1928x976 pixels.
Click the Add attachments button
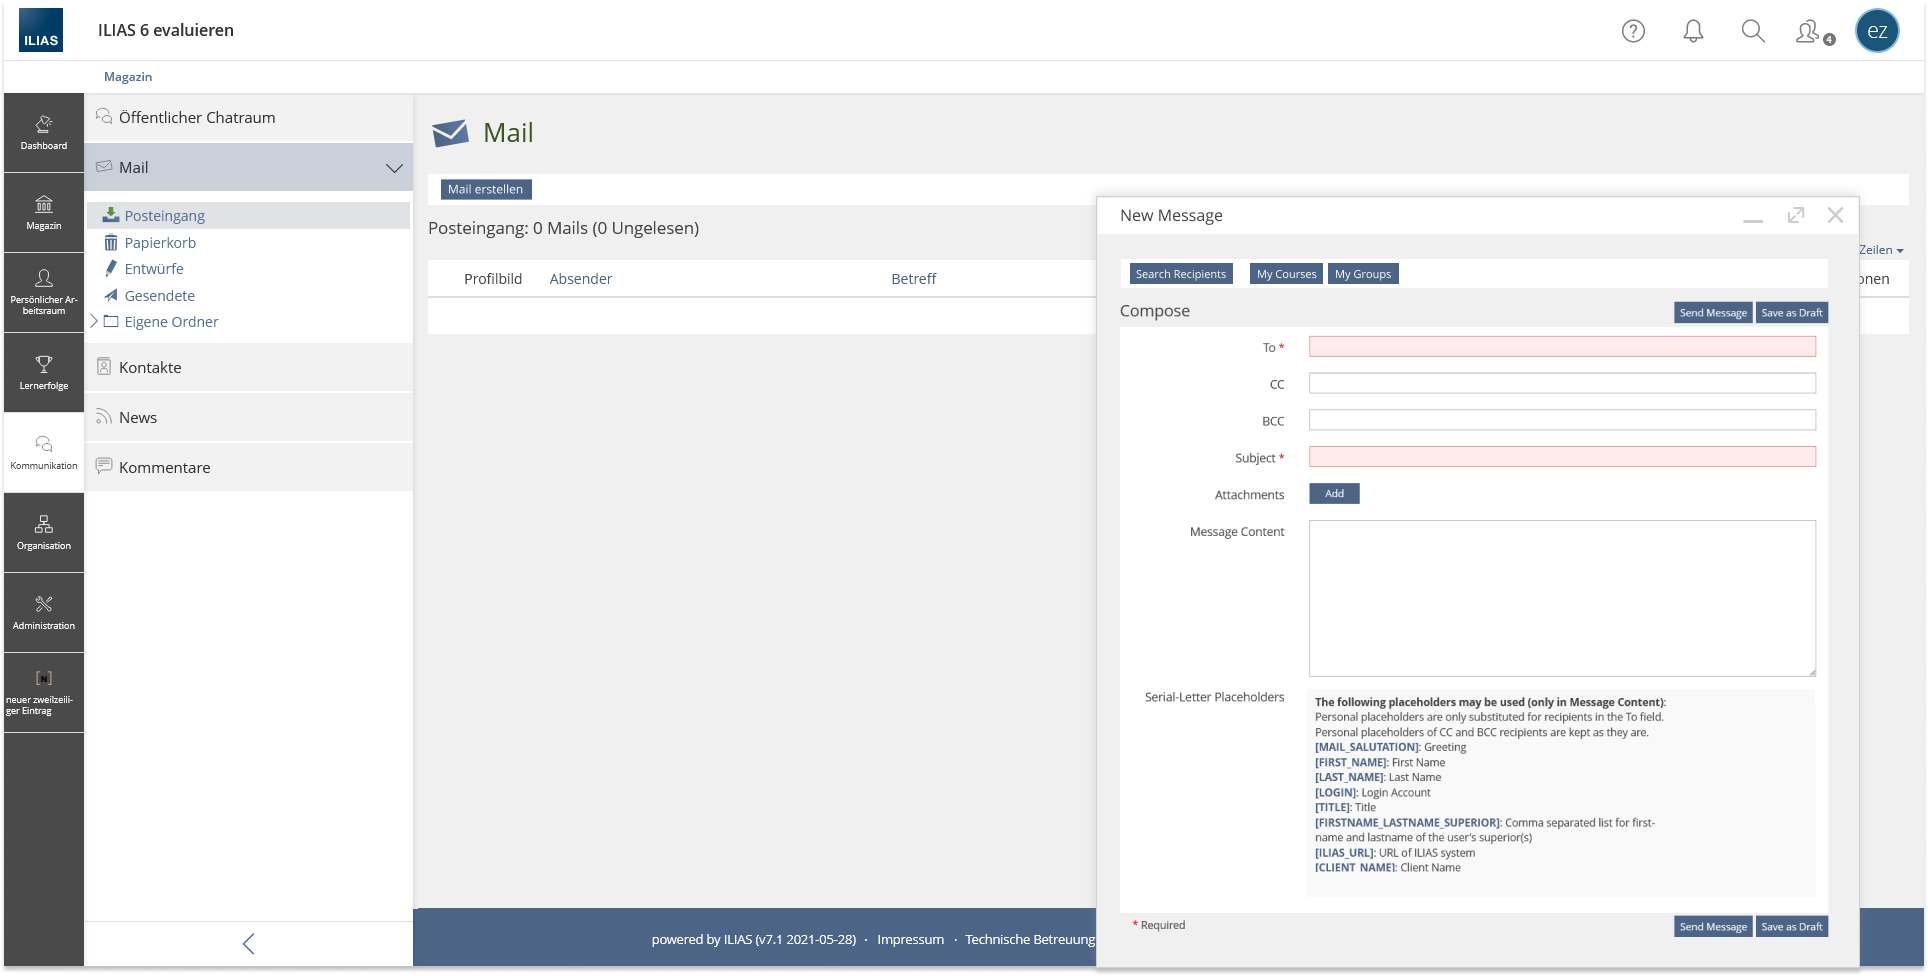coord(1334,494)
